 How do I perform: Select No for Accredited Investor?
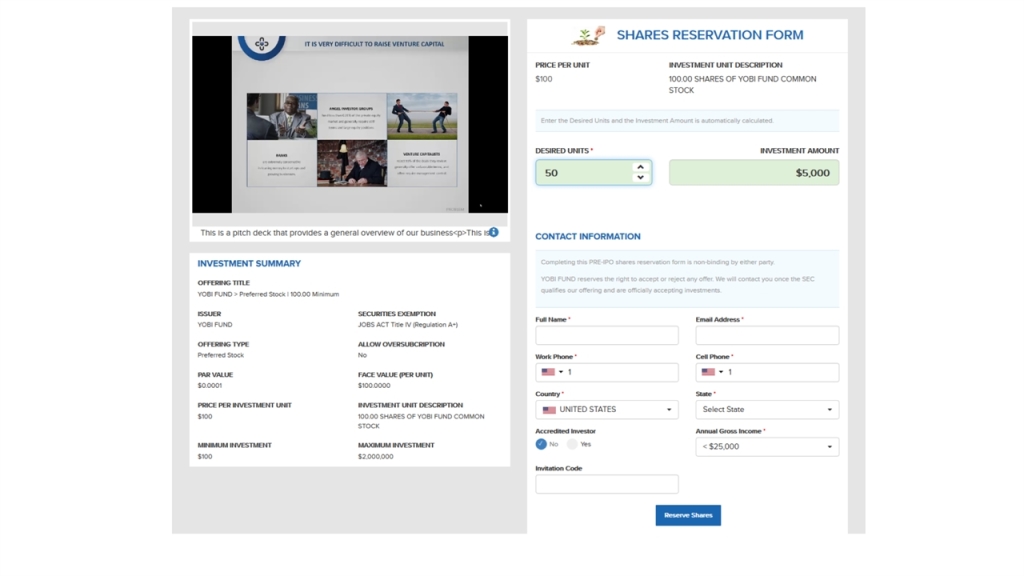click(541, 444)
